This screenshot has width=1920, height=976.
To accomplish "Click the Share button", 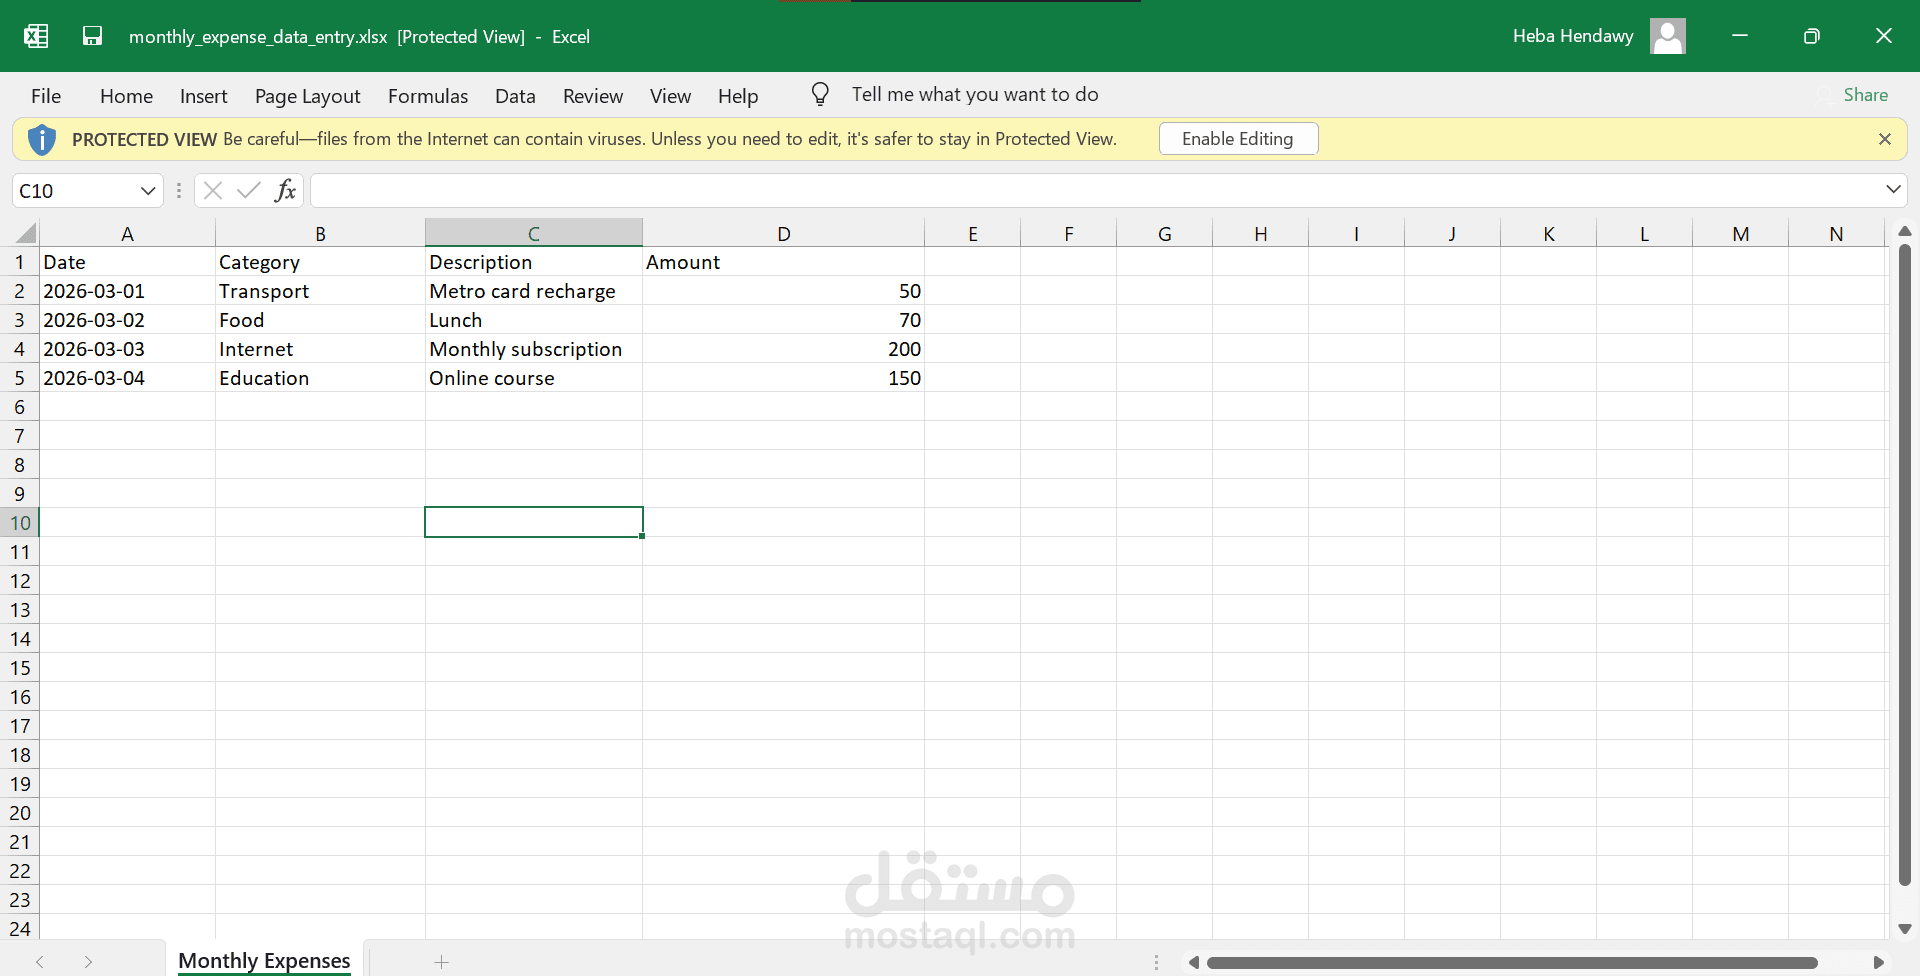I will tap(1865, 95).
